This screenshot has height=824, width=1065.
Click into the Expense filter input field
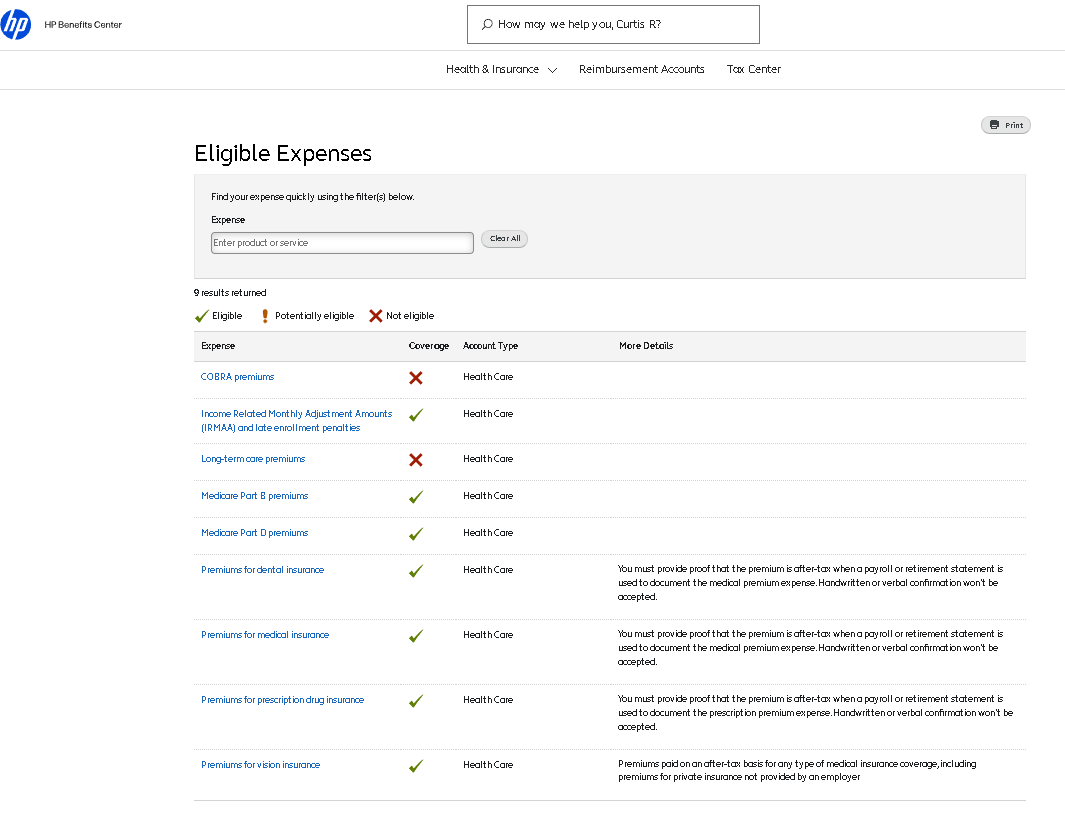[342, 243]
